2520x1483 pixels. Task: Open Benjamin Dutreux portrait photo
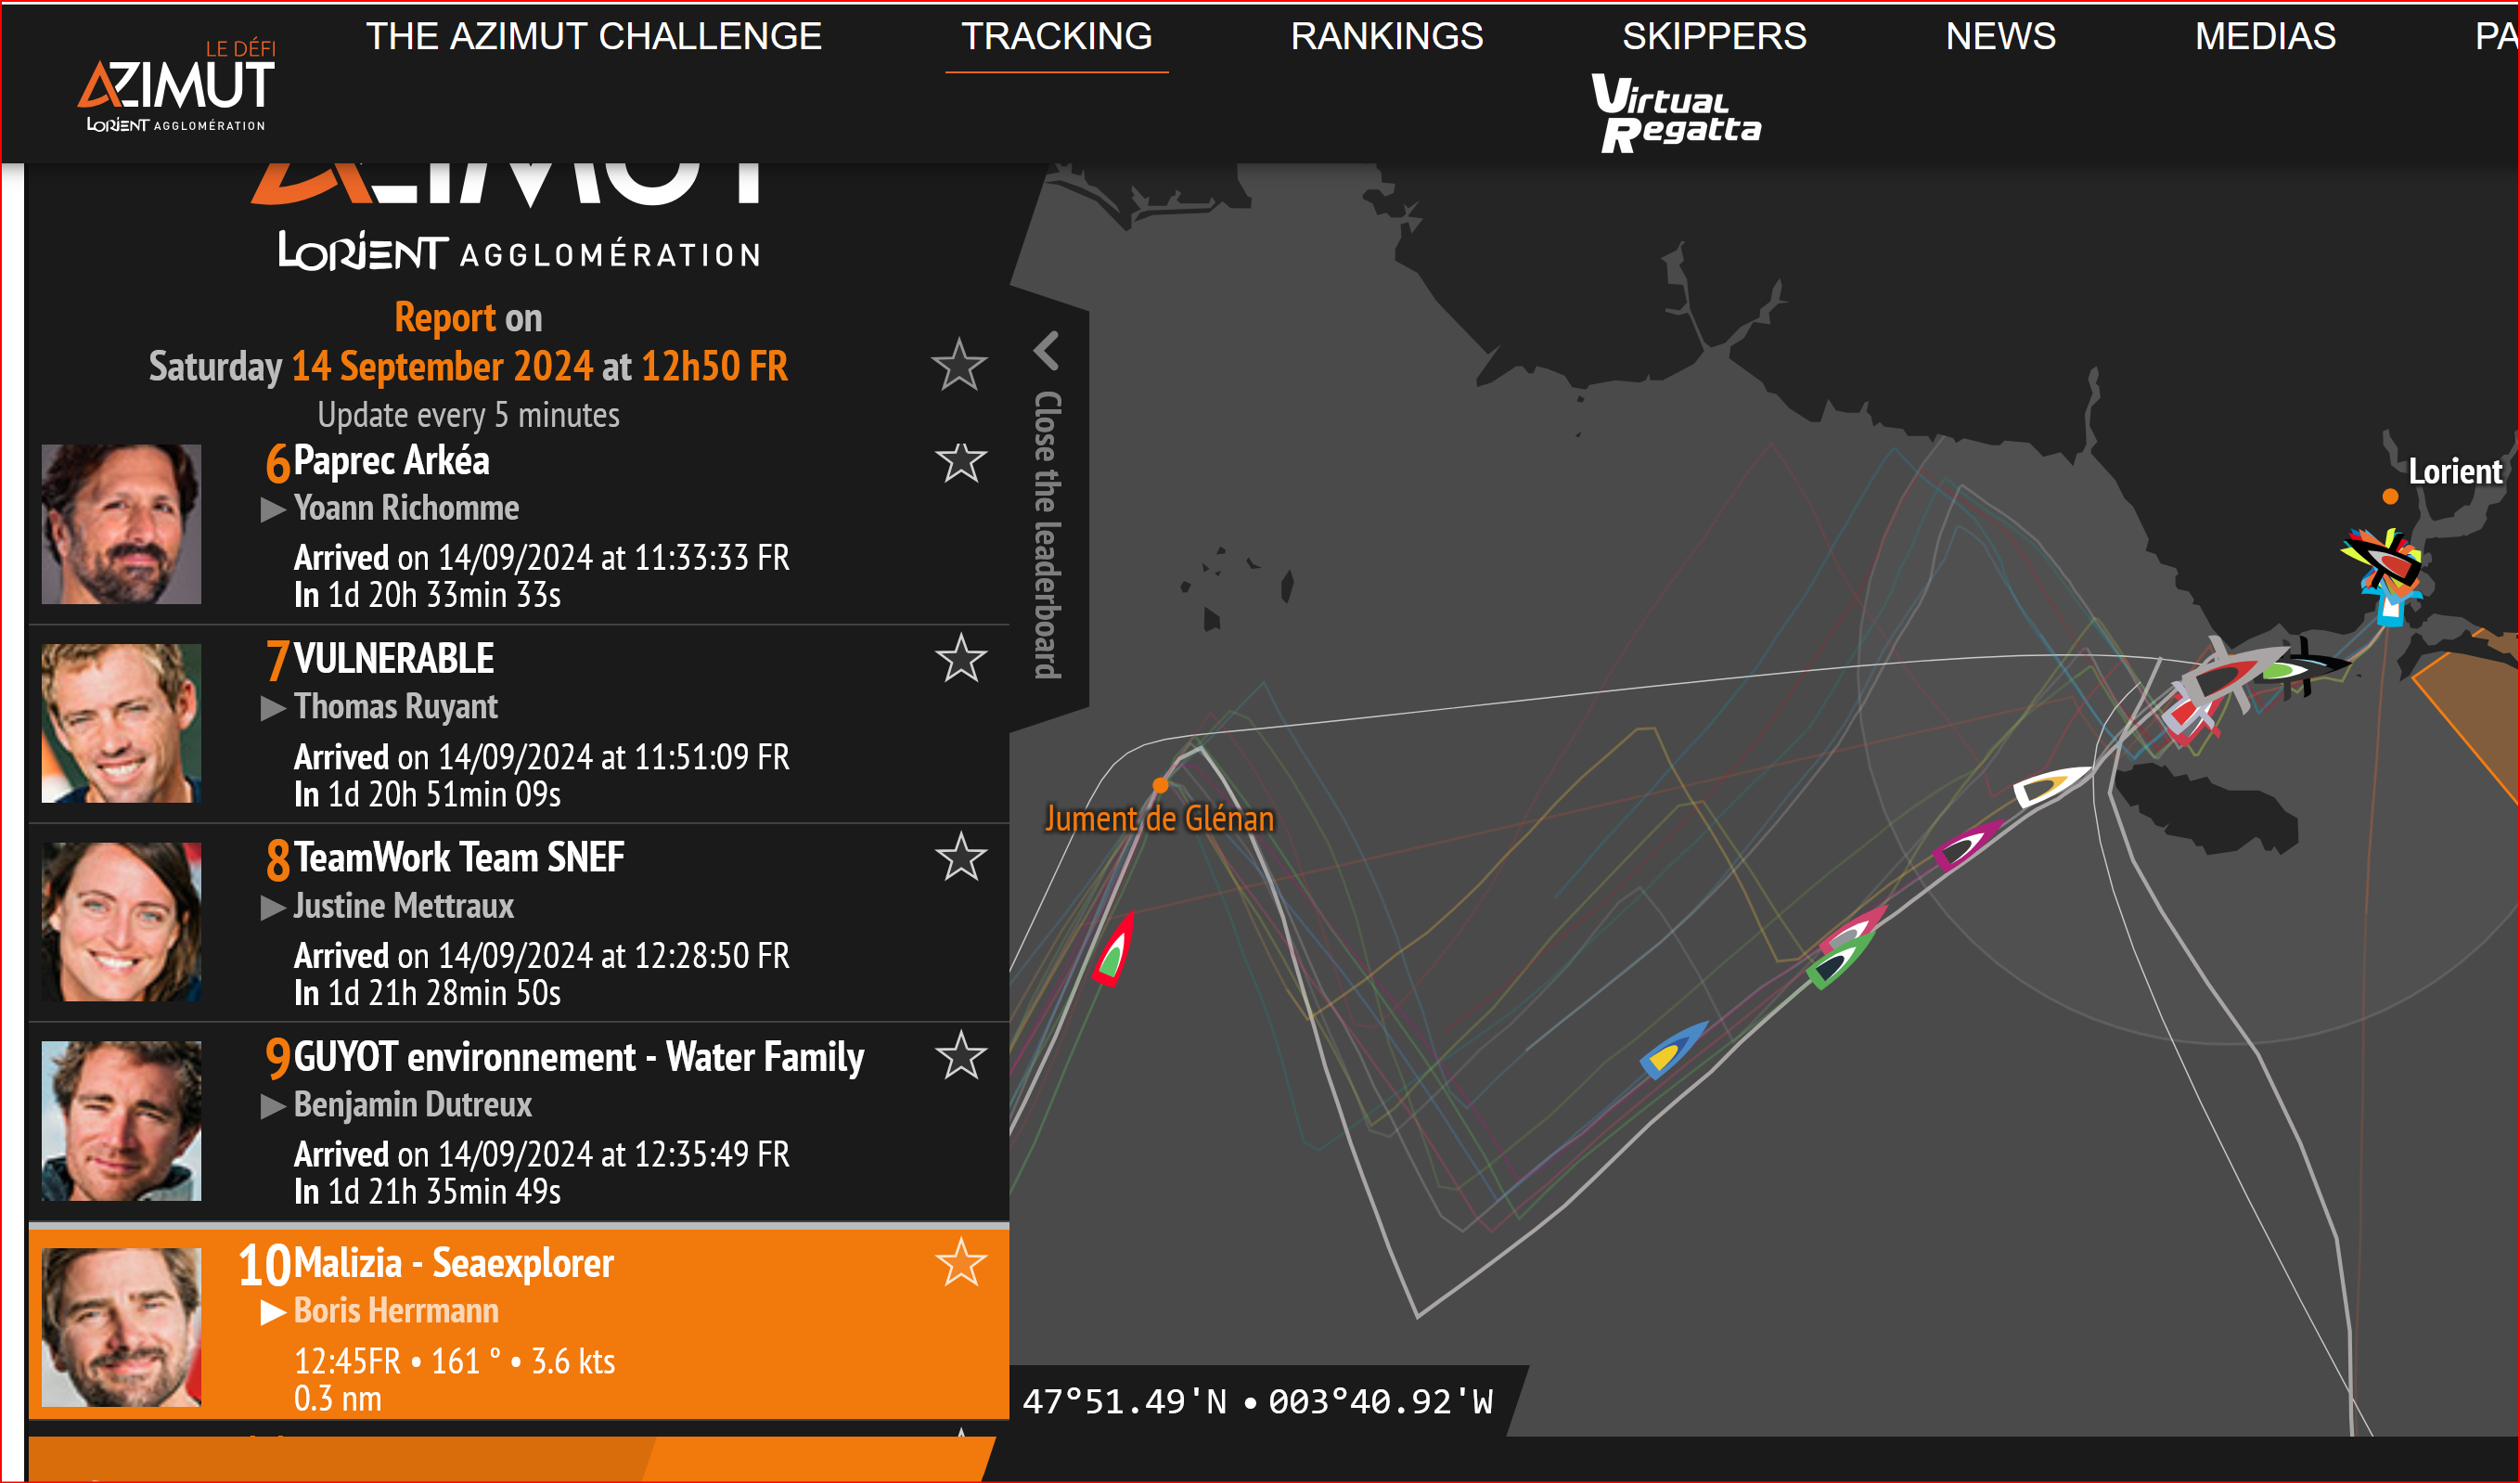coord(121,1121)
